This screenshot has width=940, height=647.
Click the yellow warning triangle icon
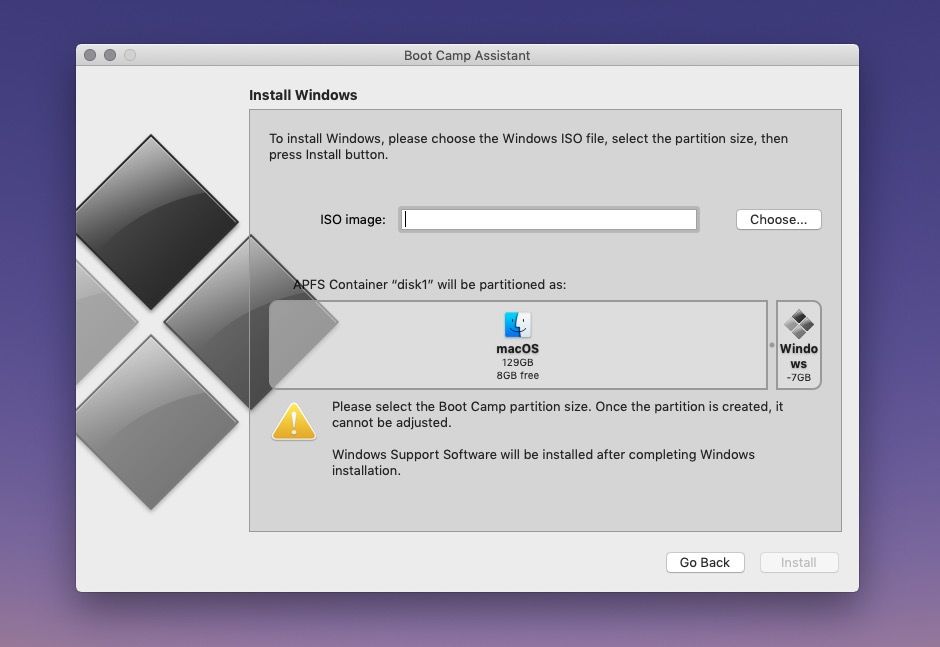pyautogui.click(x=293, y=420)
